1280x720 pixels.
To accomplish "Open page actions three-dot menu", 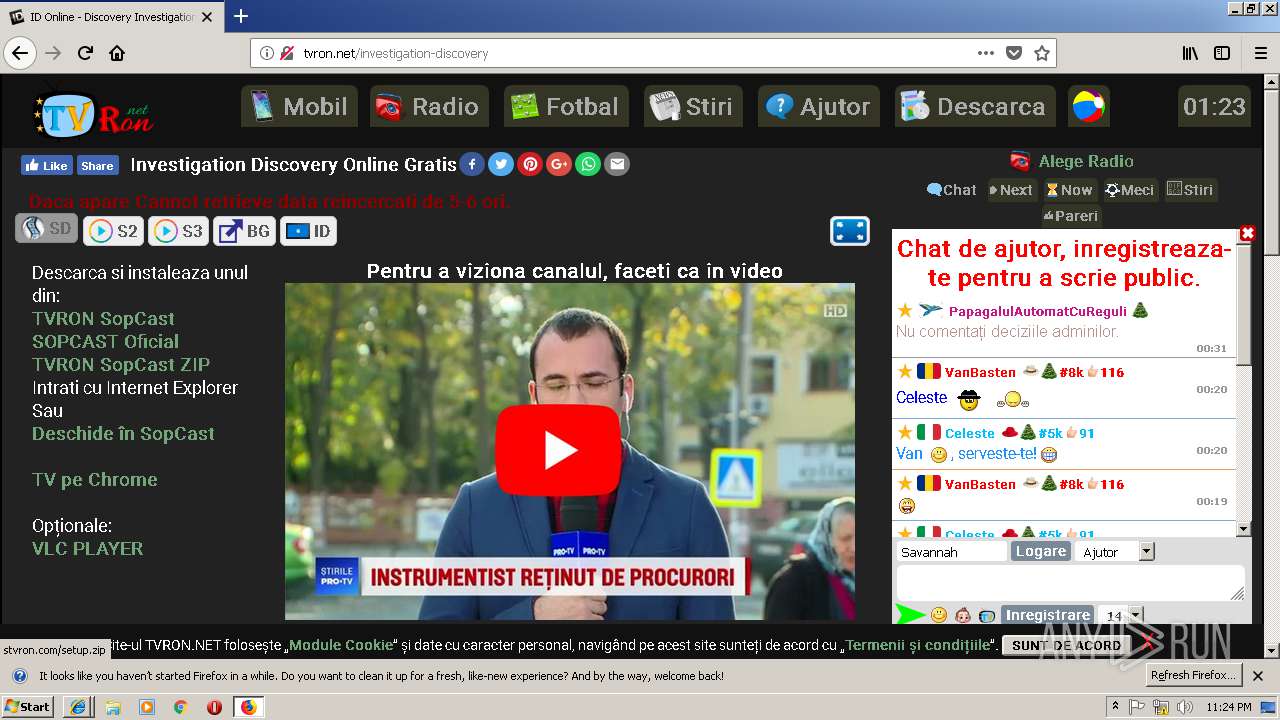I will [986, 53].
